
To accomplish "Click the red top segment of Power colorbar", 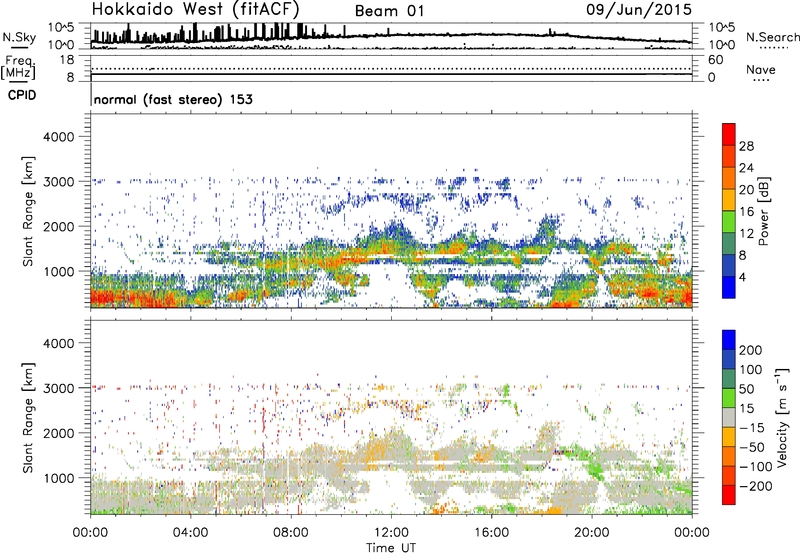I will point(729,134).
